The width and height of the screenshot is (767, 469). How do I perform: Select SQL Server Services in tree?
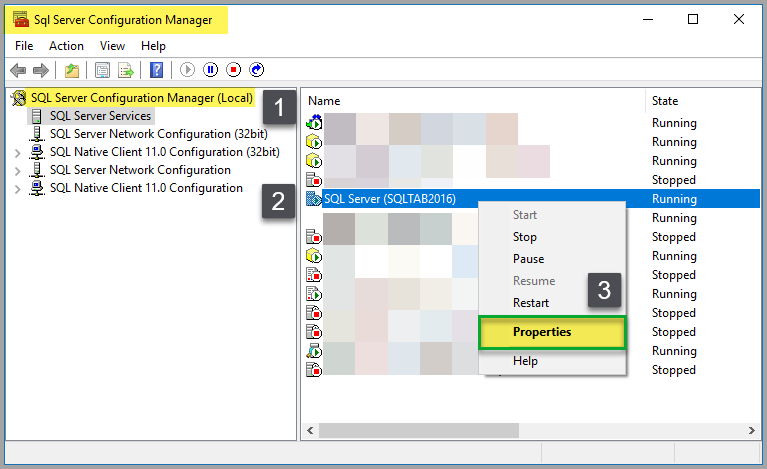click(x=100, y=116)
